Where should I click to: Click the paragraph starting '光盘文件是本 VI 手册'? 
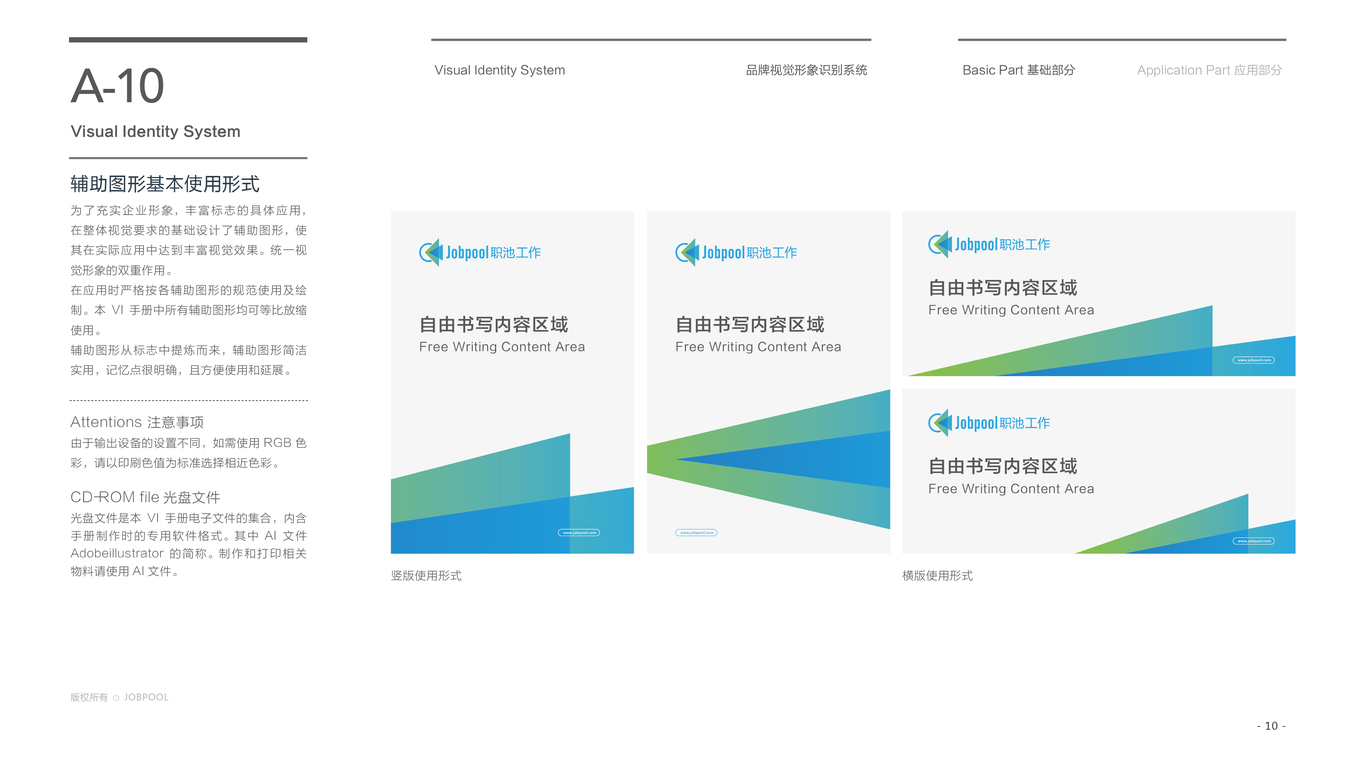pyautogui.click(x=189, y=545)
